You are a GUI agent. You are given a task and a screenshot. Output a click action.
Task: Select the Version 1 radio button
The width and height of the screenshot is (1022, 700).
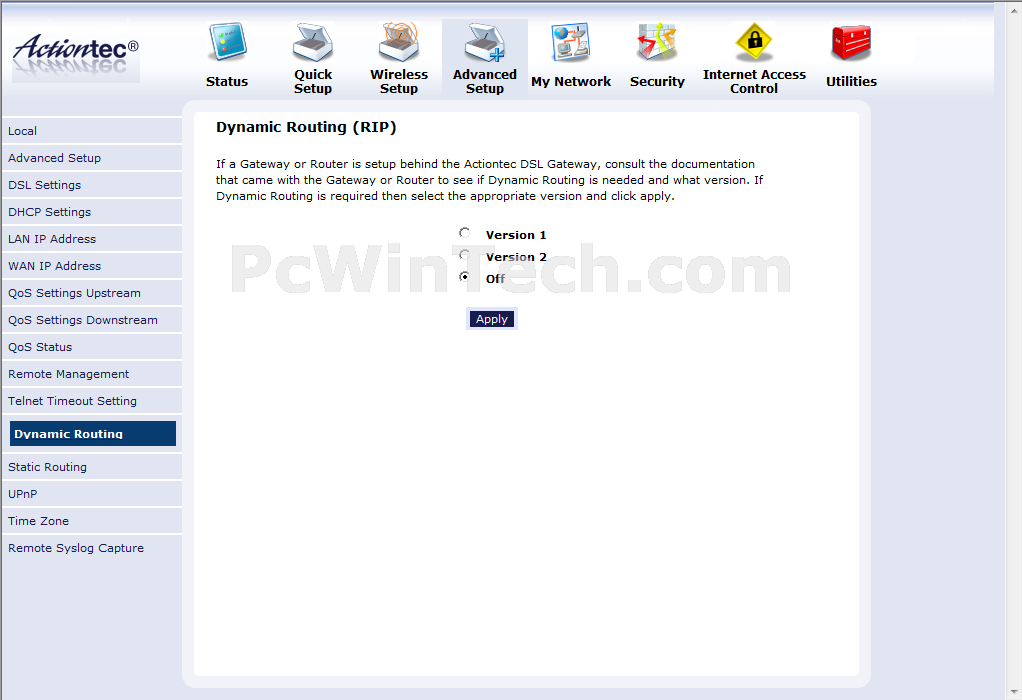pyautogui.click(x=465, y=233)
